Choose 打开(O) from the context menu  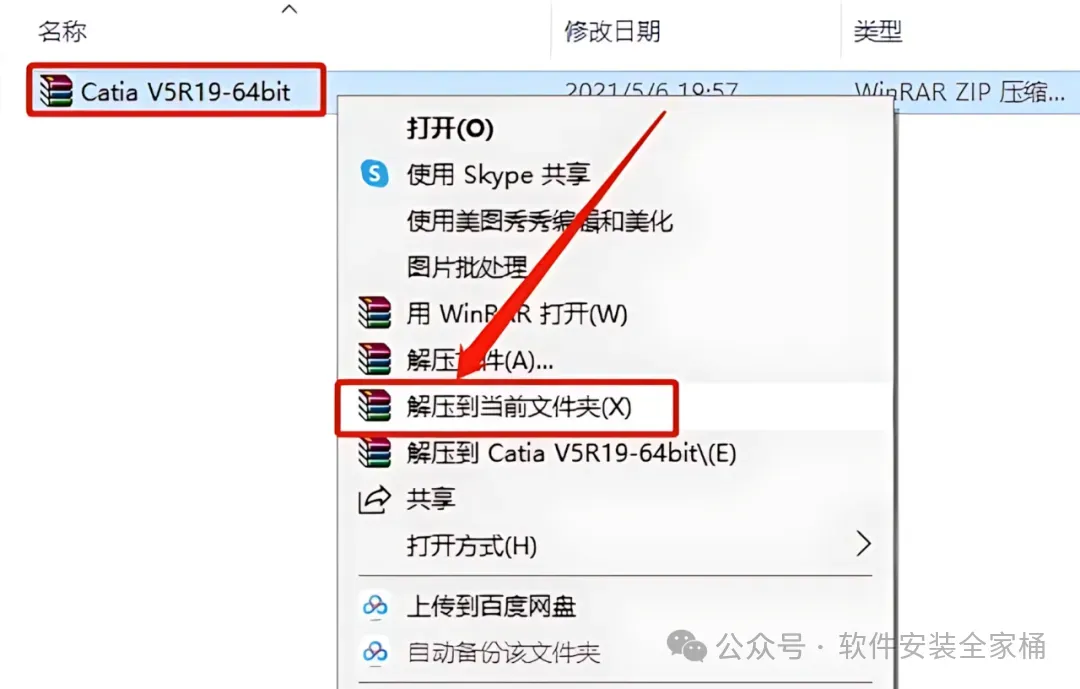click(450, 129)
